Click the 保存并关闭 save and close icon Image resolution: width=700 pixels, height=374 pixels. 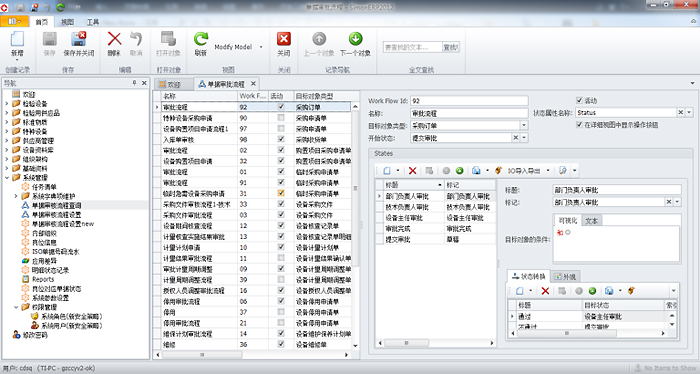click(79, 39)
